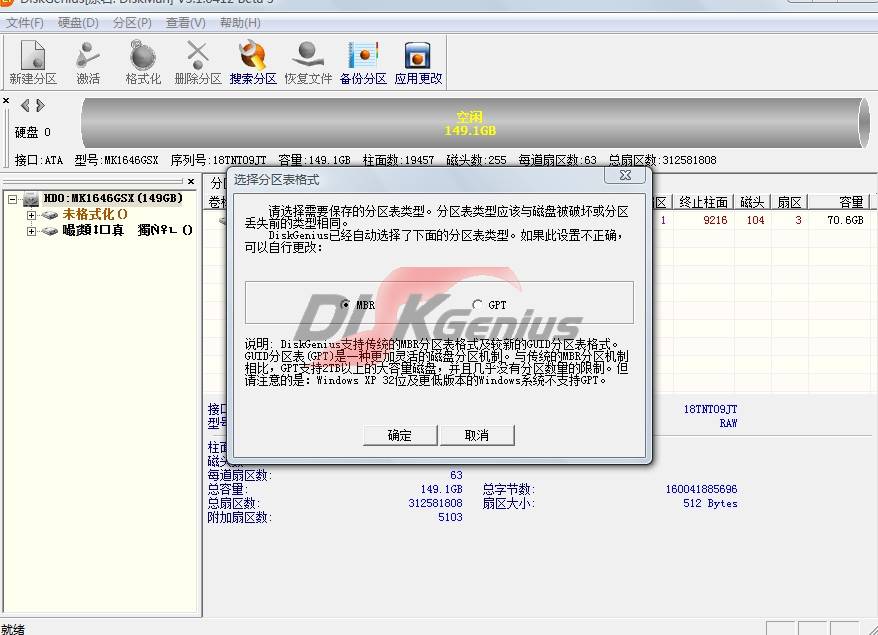
Task: Click the 104 head value cell
Action: click(x=755, y=220)
